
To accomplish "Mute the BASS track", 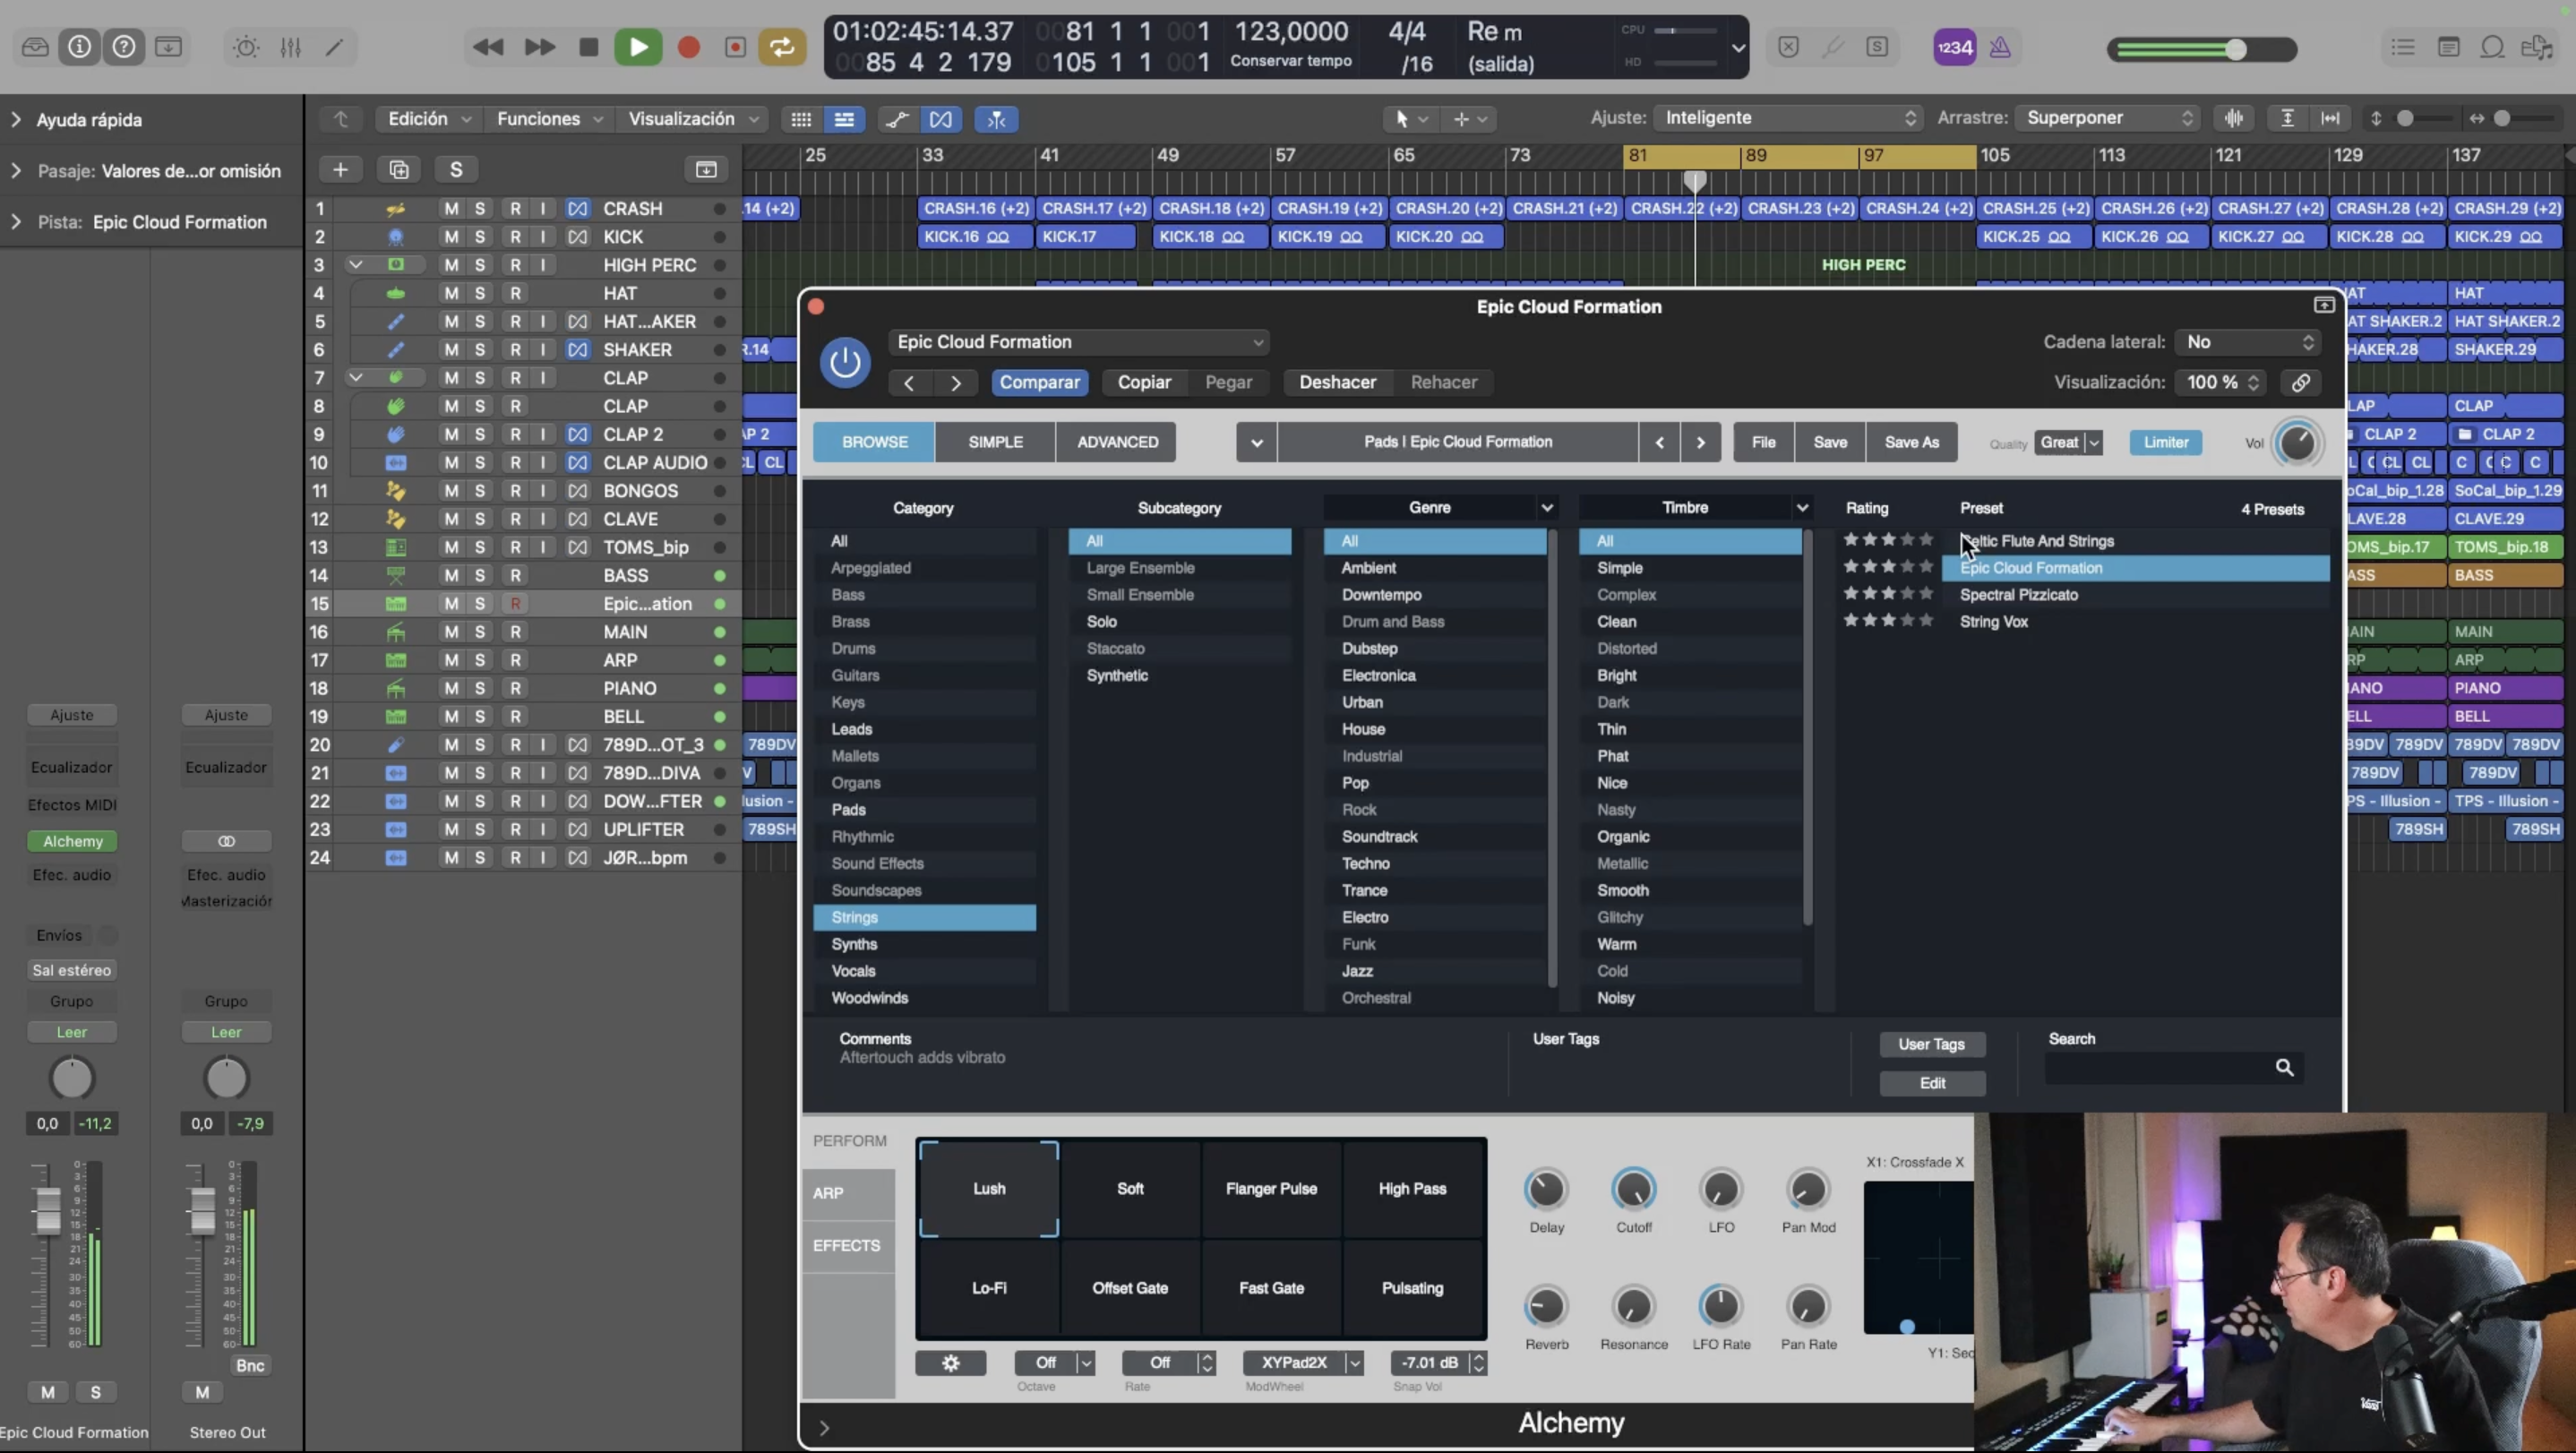I will coord(451,575).
